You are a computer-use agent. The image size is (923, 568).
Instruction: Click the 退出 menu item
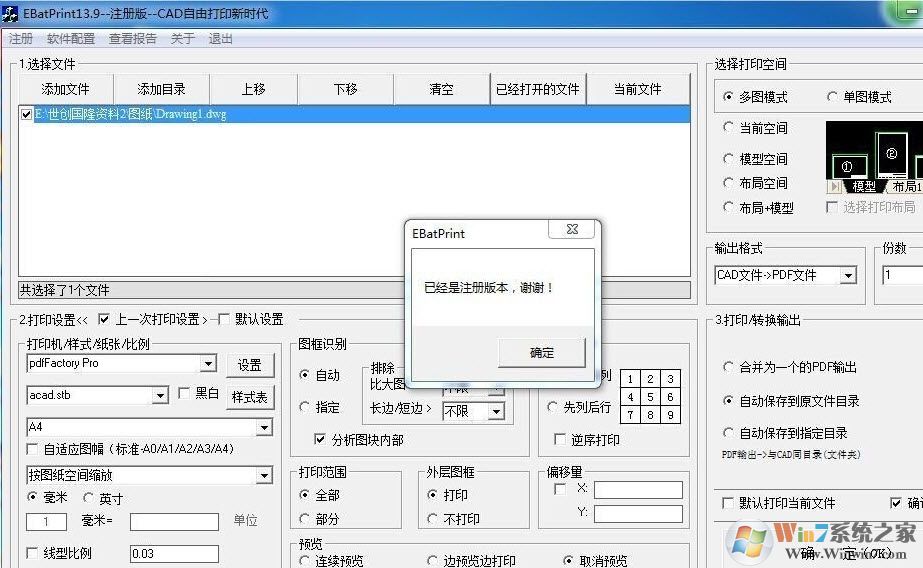click(x=220, y=39)
